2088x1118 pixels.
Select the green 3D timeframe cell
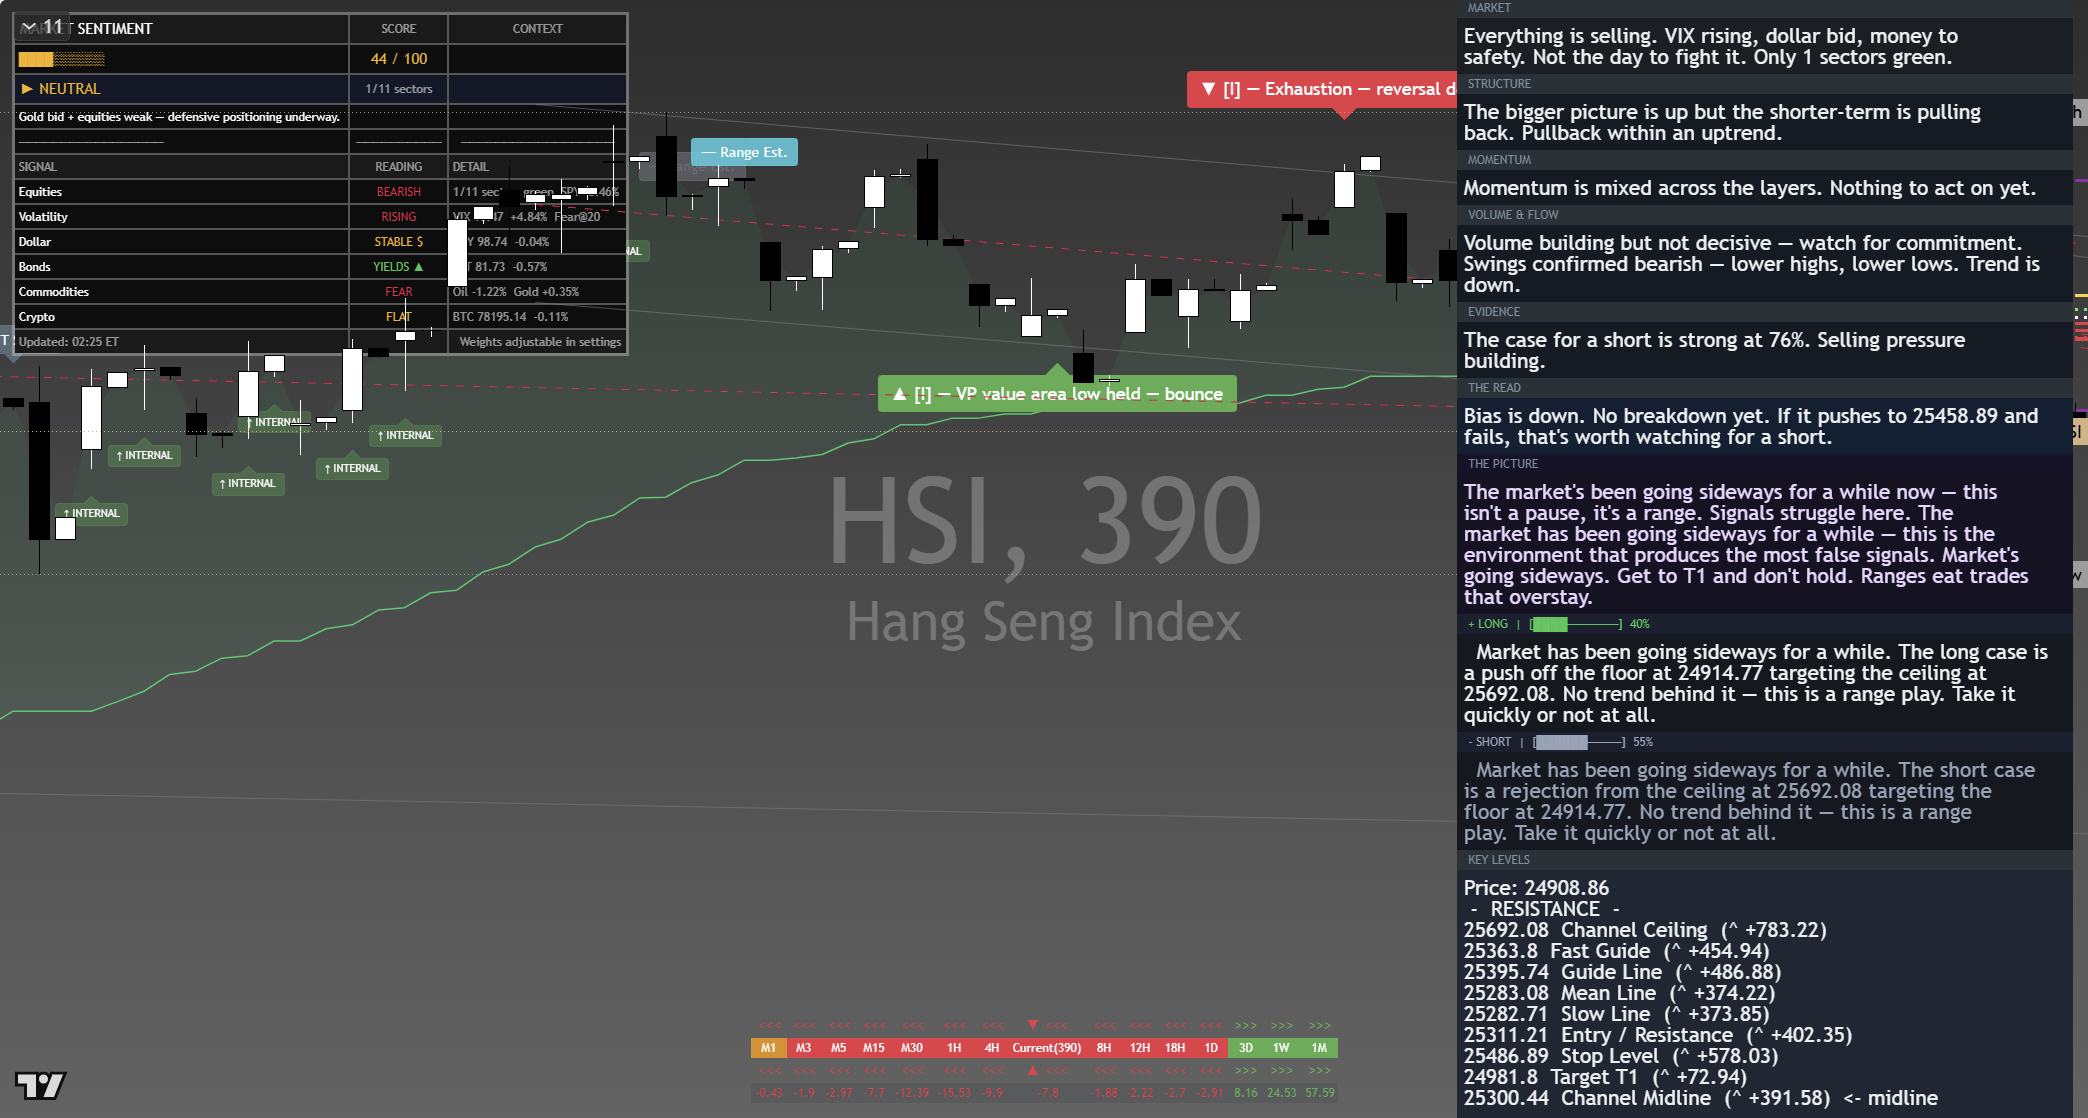pyautogui.click(x=1246, y=1048)
